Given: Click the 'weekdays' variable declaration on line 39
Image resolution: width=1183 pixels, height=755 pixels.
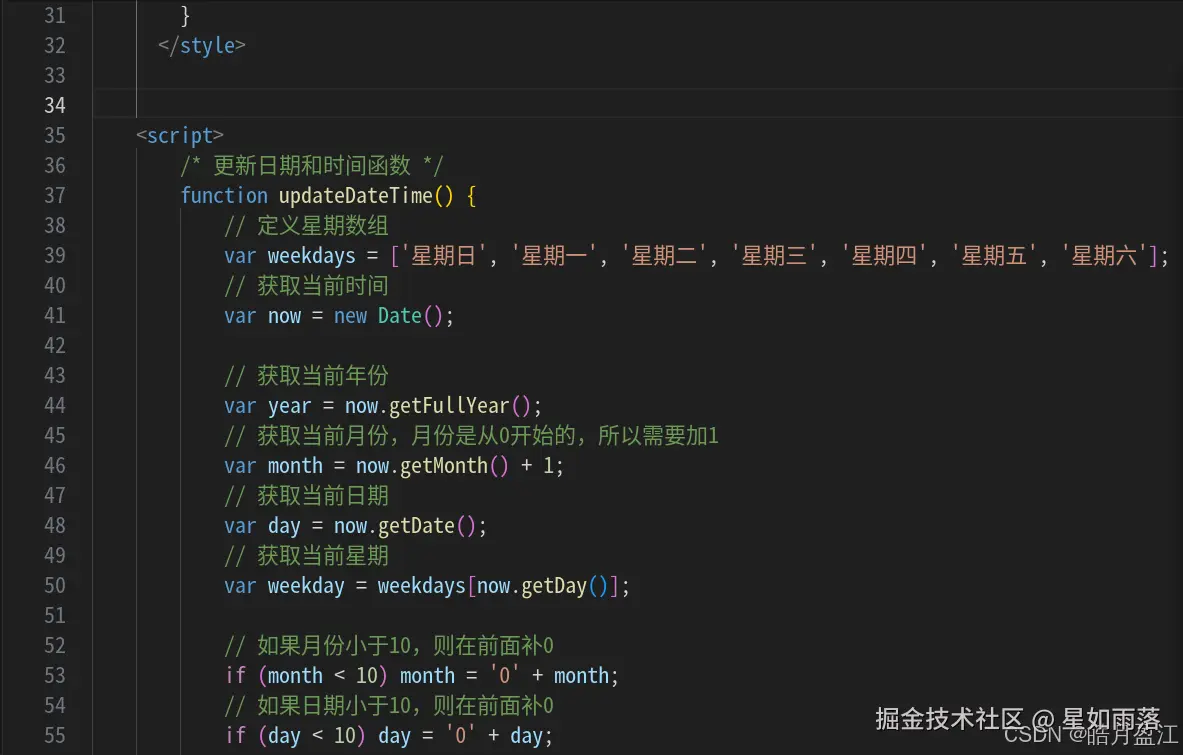Looking at the screenshot, I should point(312,256).
